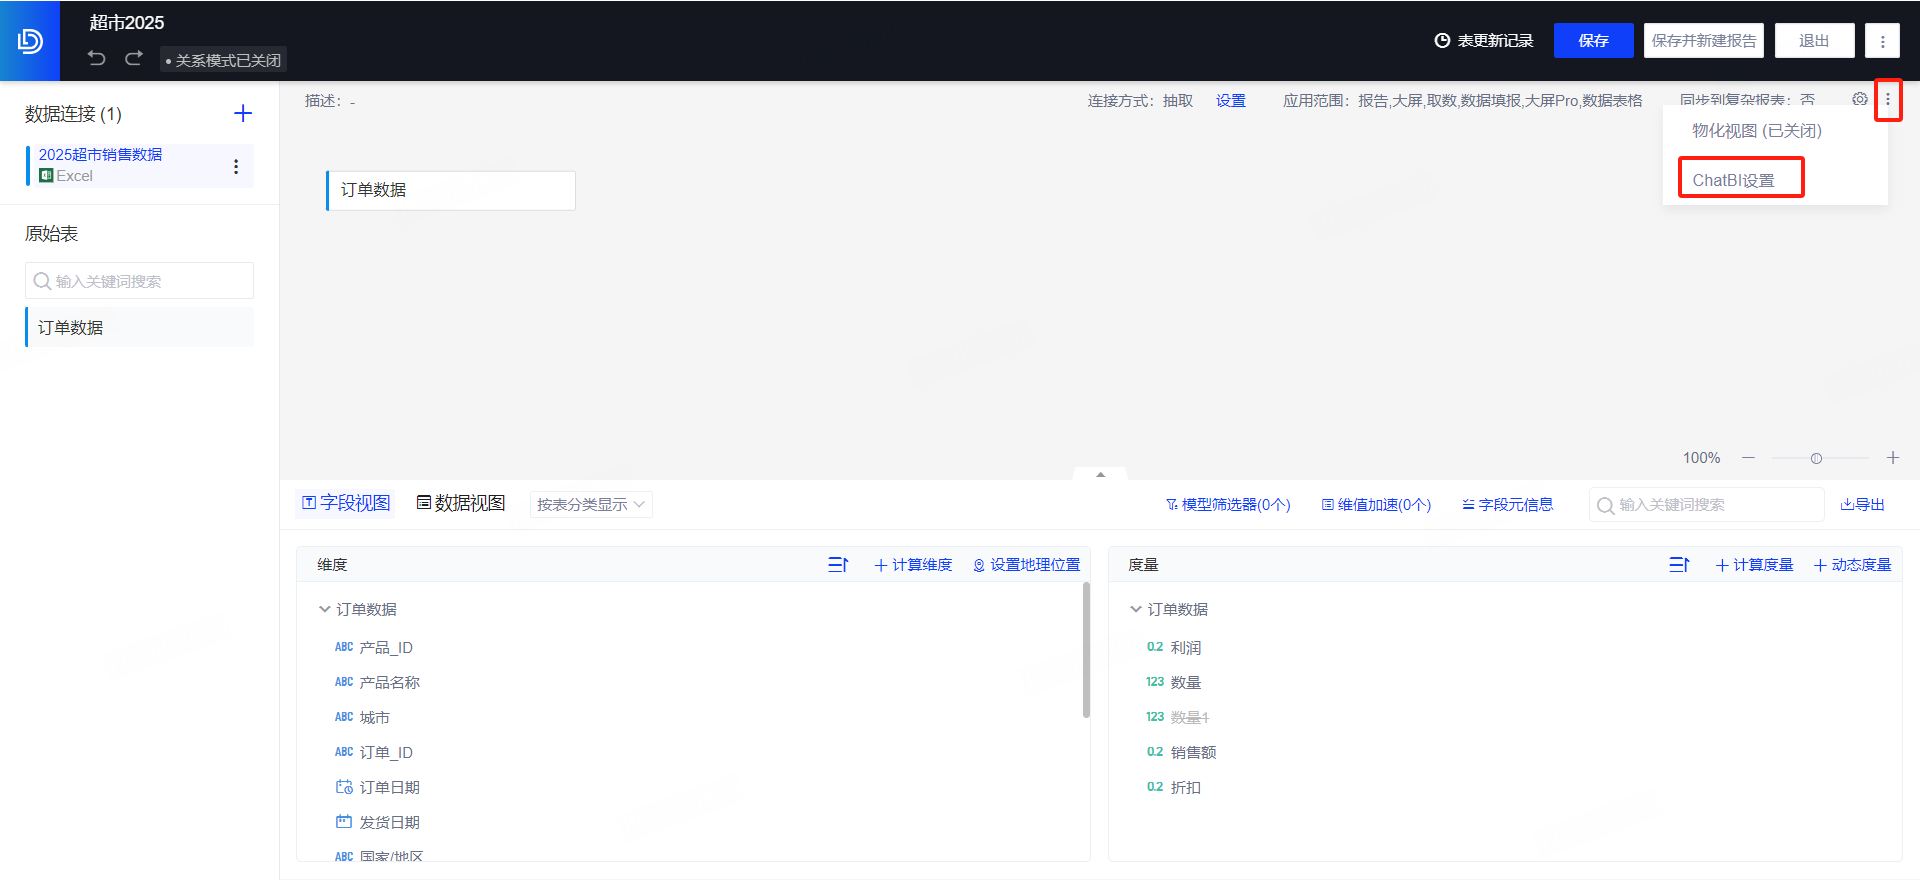Click the sort icon in 度量 panel
This screenshot has width=1920, height=880.
[x=1679, y=565]
